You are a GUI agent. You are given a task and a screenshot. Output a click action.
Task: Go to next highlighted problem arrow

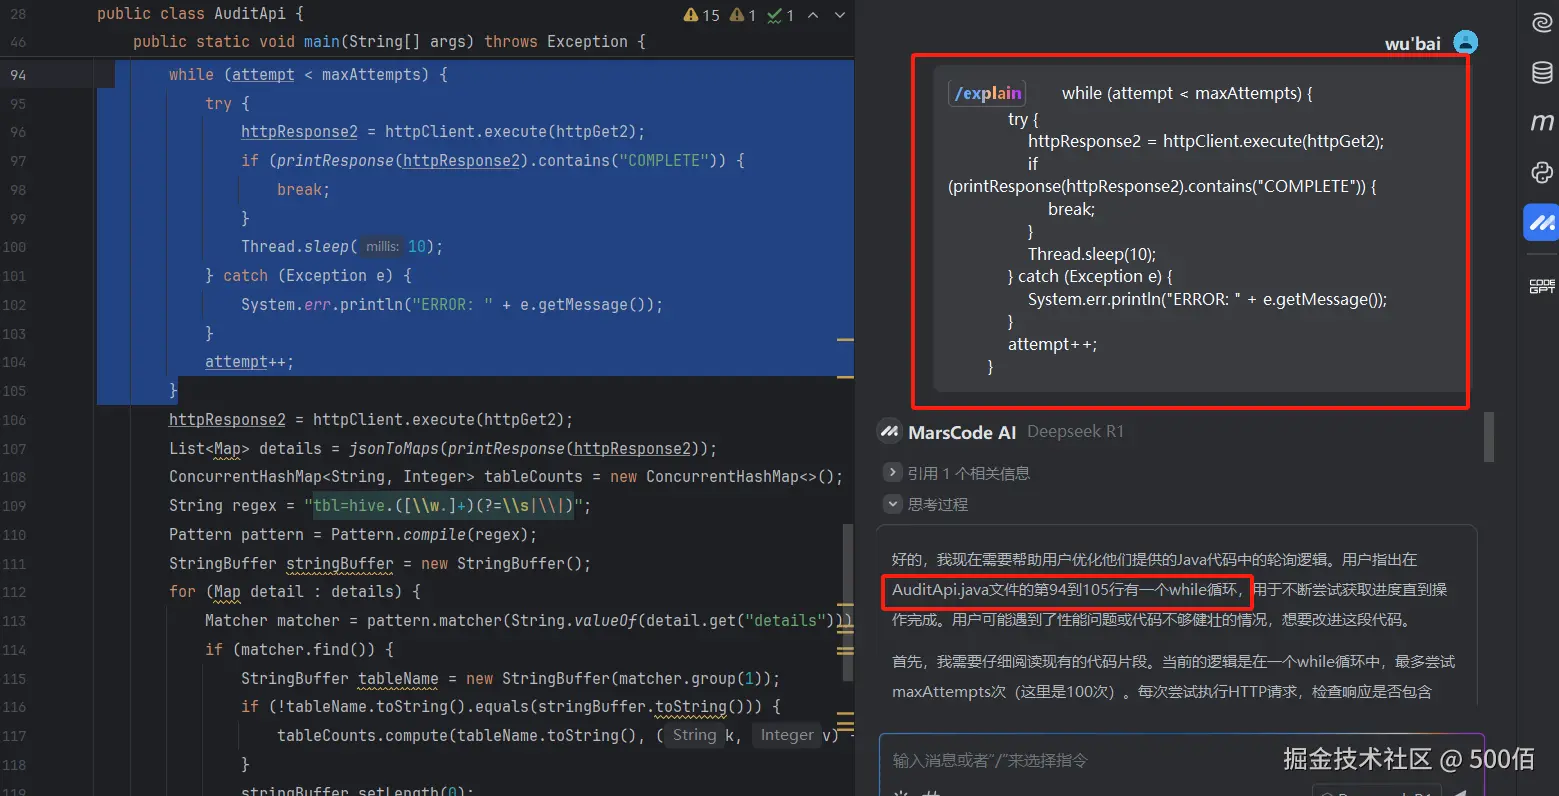(840, 15)
